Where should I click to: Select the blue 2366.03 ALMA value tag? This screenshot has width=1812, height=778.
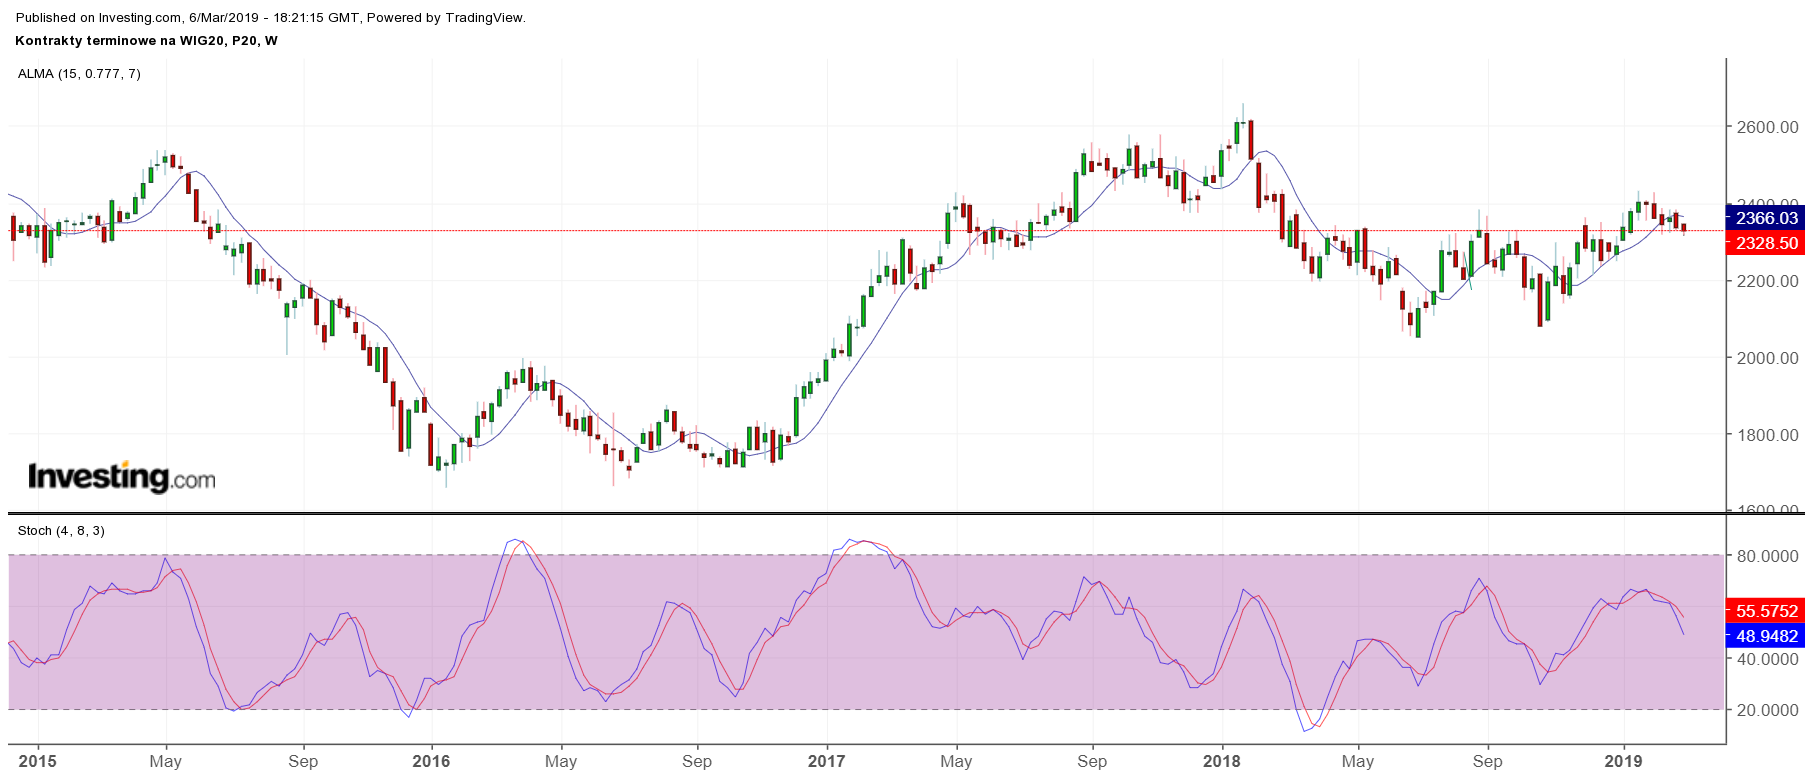pyautogui.click(x=1766, y=218)
